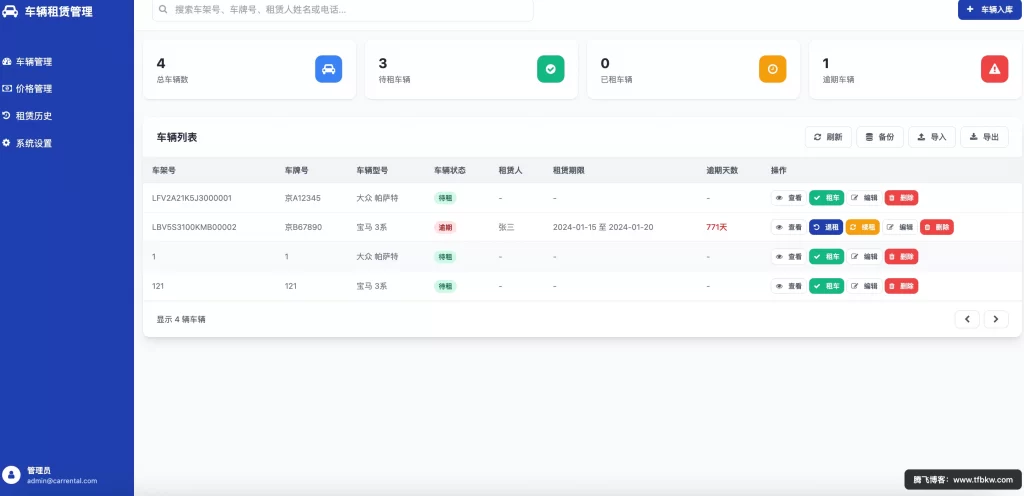Click the 车辆列表 heading

click(x=177, y=137)
